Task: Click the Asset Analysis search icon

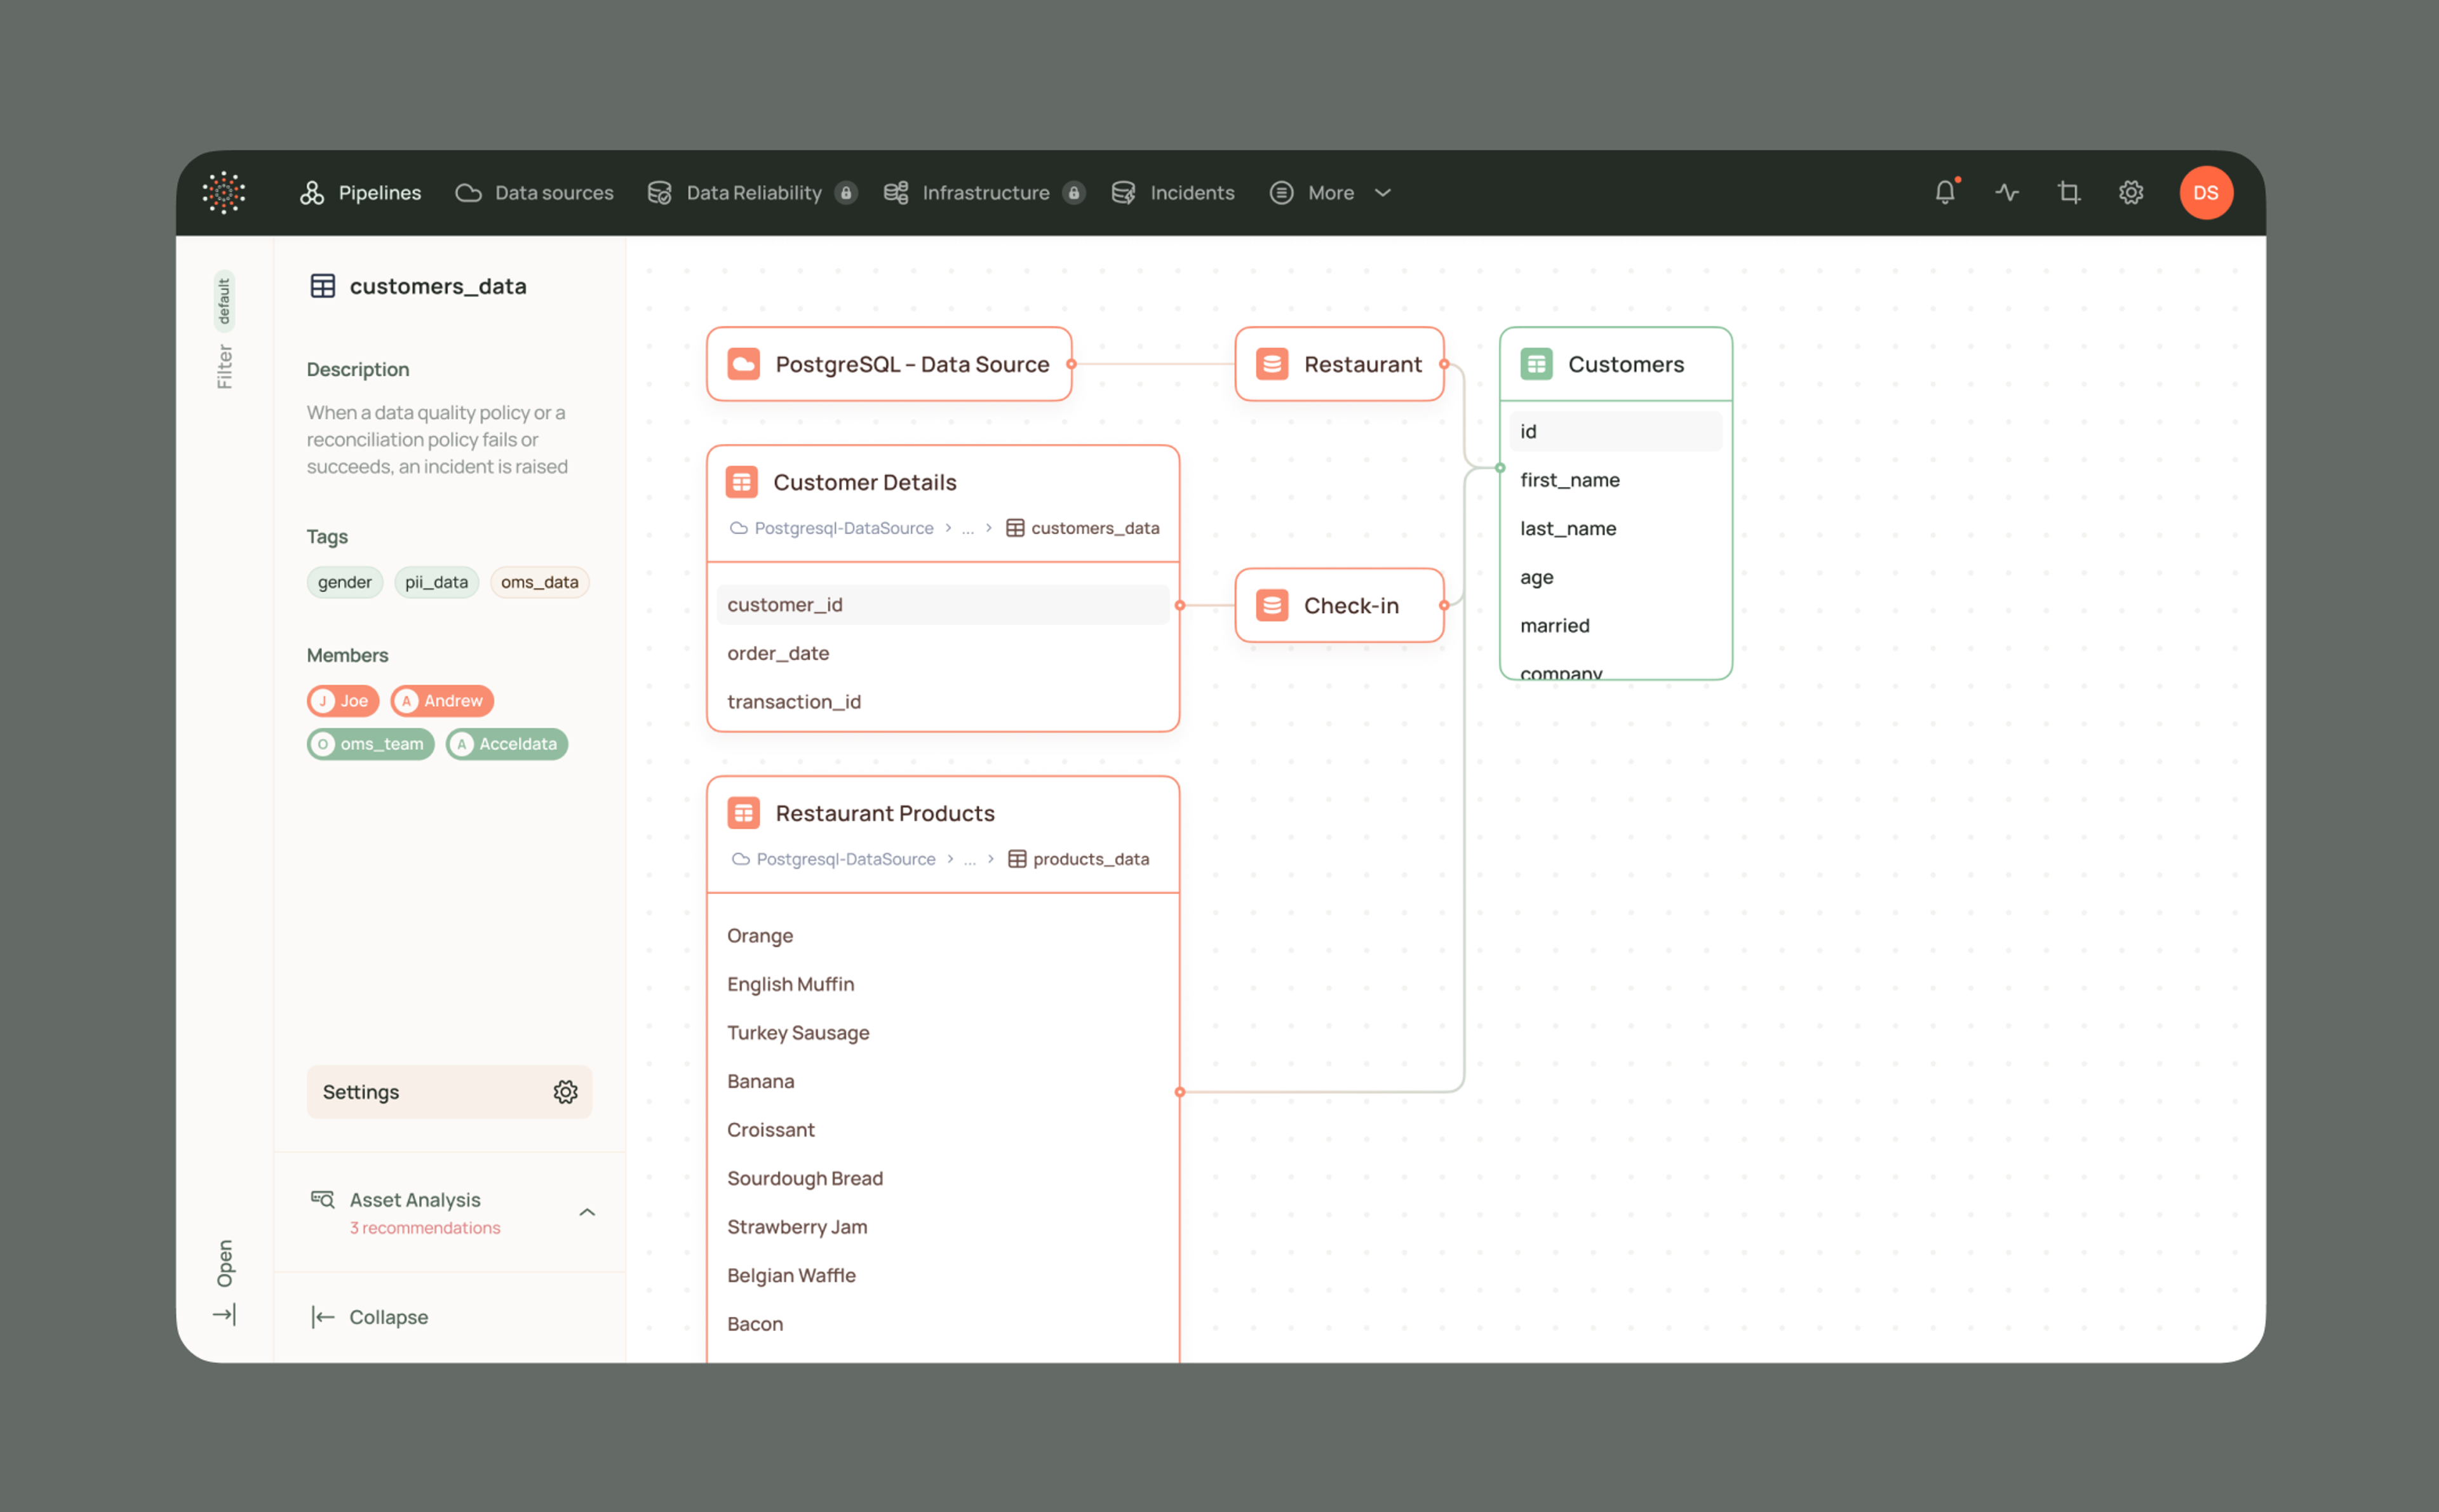Action: [x=322, y=1199]
